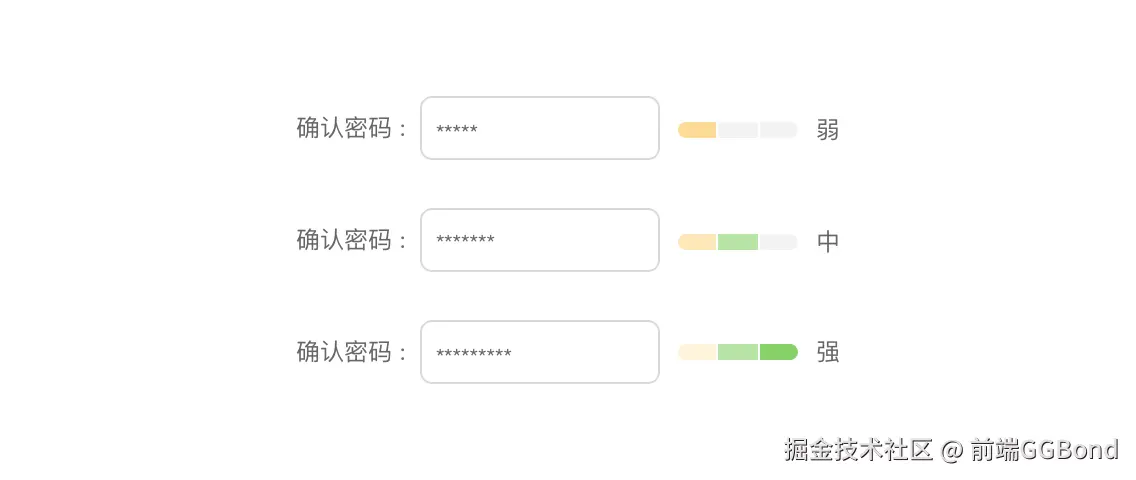Image resolution: width=1136 pixels, height=480 pixels.
Task: Click the password field containing five asterisks
Action: (539, 128)
